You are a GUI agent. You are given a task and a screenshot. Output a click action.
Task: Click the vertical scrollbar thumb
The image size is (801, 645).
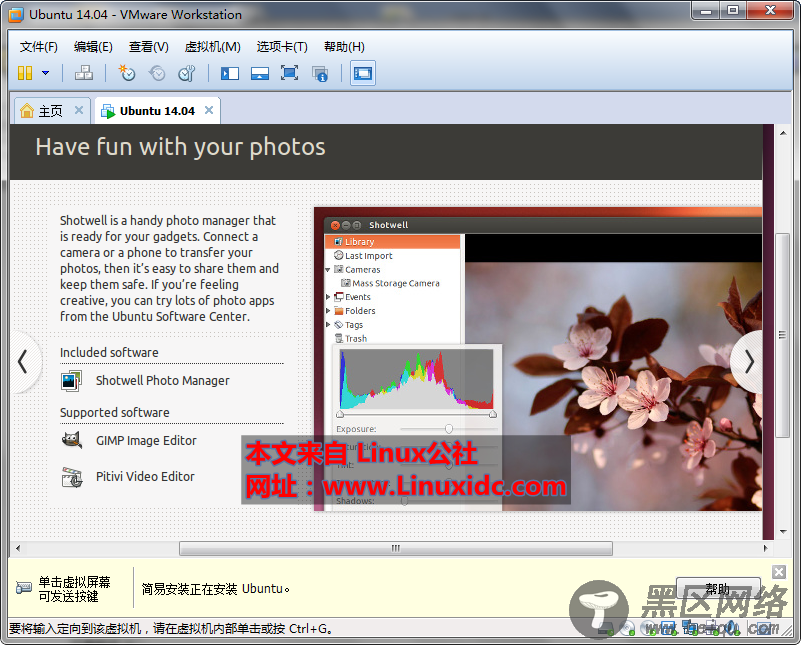coord(782,335)
